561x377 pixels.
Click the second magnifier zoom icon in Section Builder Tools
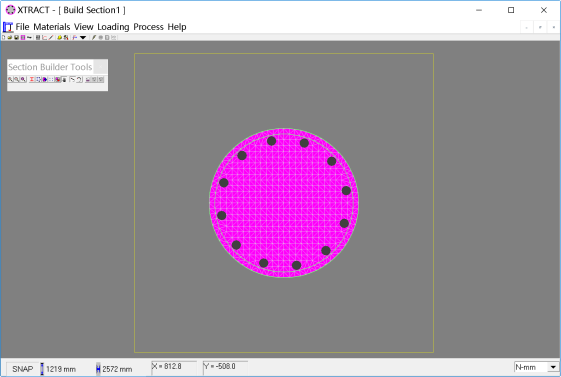tap(16, 79)
